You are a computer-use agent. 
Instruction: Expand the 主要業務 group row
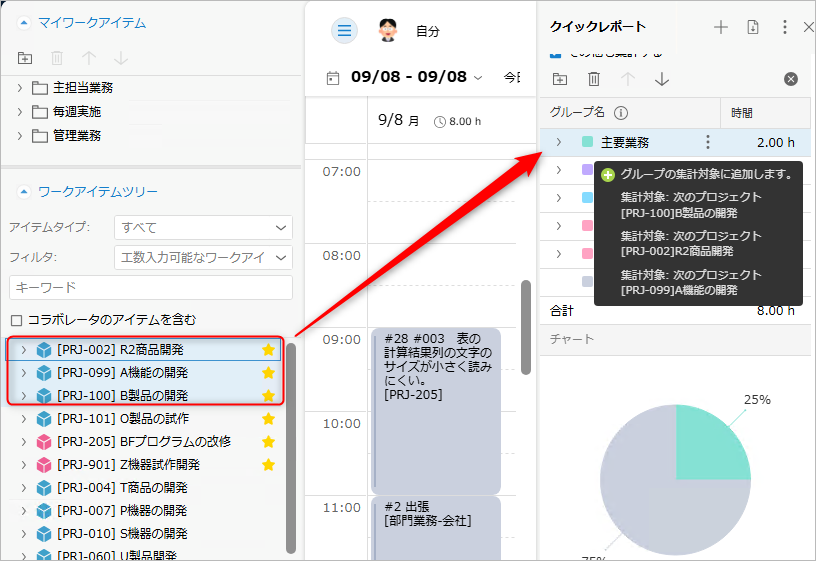pos(558,142)
